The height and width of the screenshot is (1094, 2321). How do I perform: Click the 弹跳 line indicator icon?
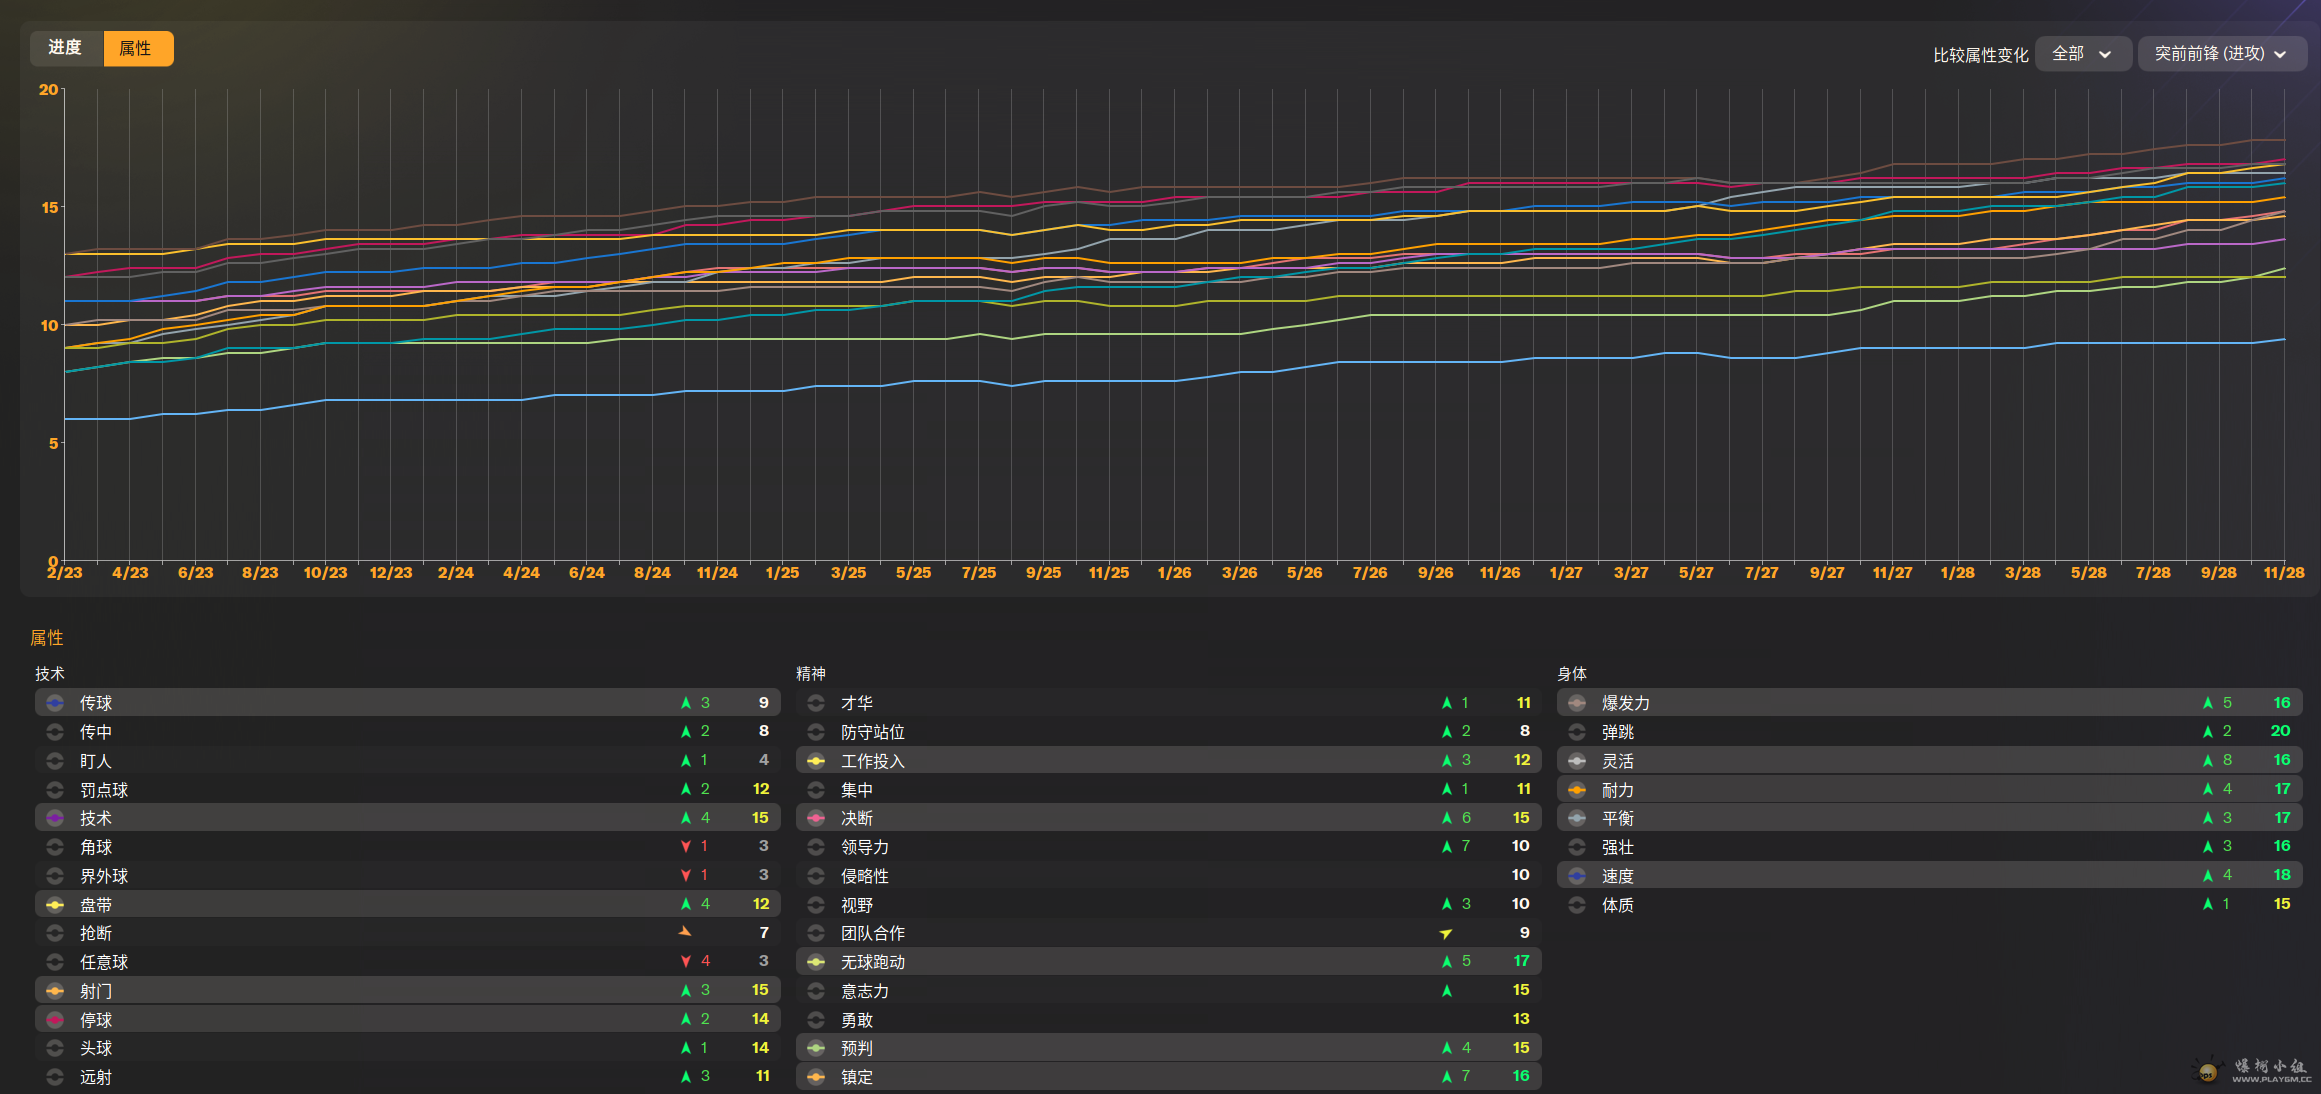1577,732
